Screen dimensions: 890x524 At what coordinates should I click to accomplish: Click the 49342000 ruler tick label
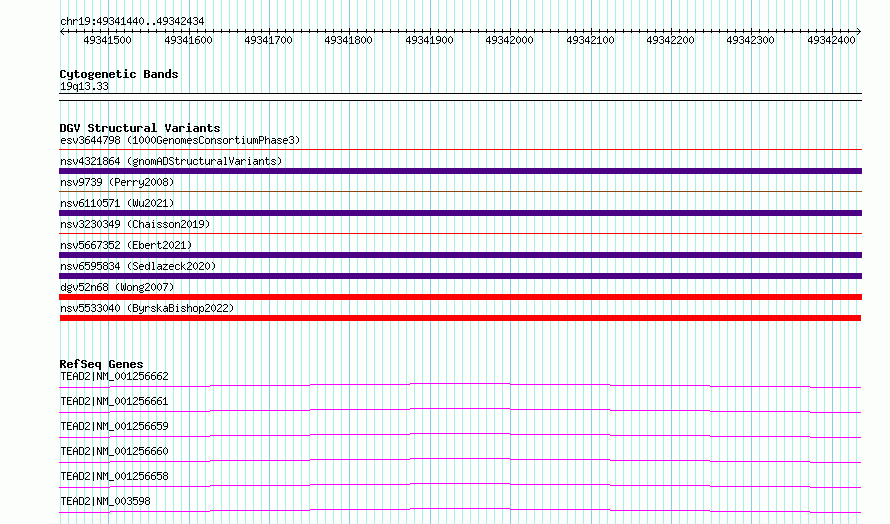510,40
